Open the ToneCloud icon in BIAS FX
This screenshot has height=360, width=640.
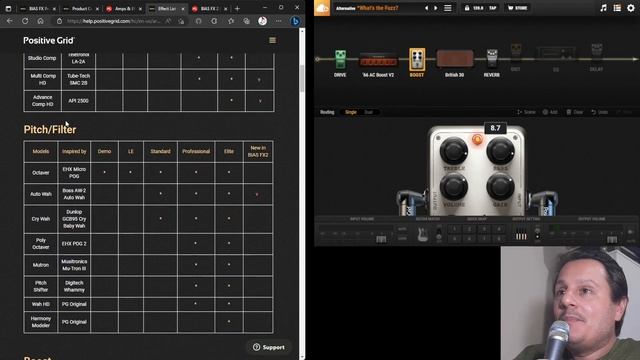[322, 8]
